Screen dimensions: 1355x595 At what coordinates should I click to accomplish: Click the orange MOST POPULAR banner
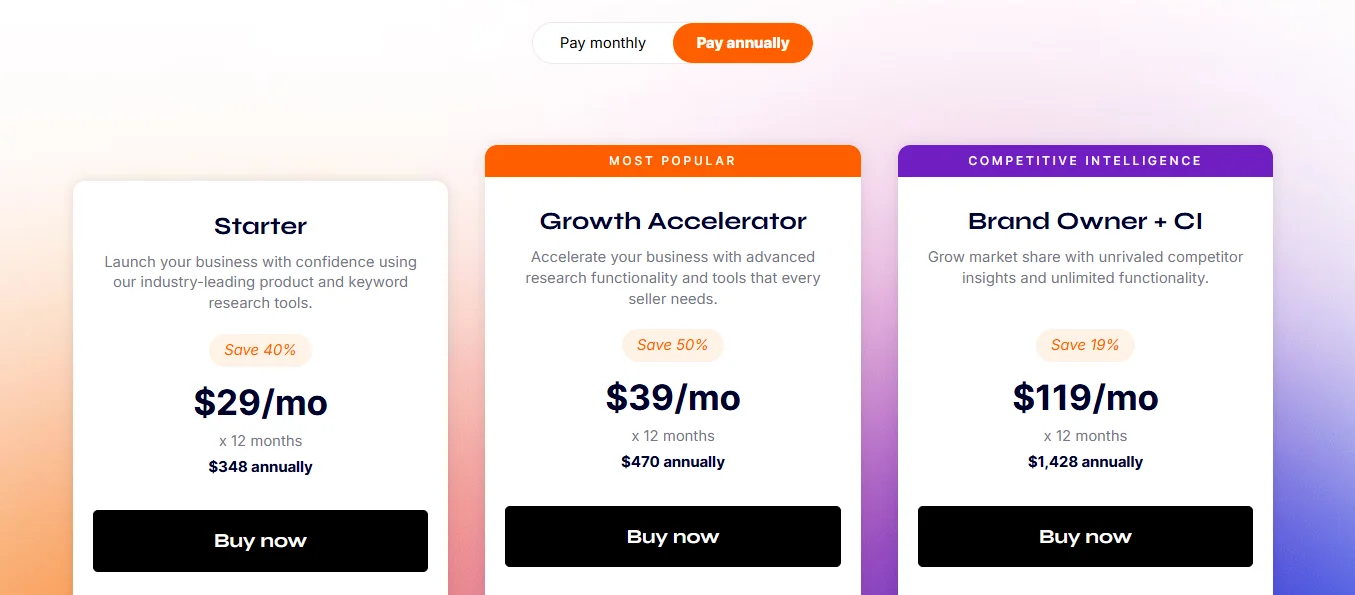click(x=673, y=161)
